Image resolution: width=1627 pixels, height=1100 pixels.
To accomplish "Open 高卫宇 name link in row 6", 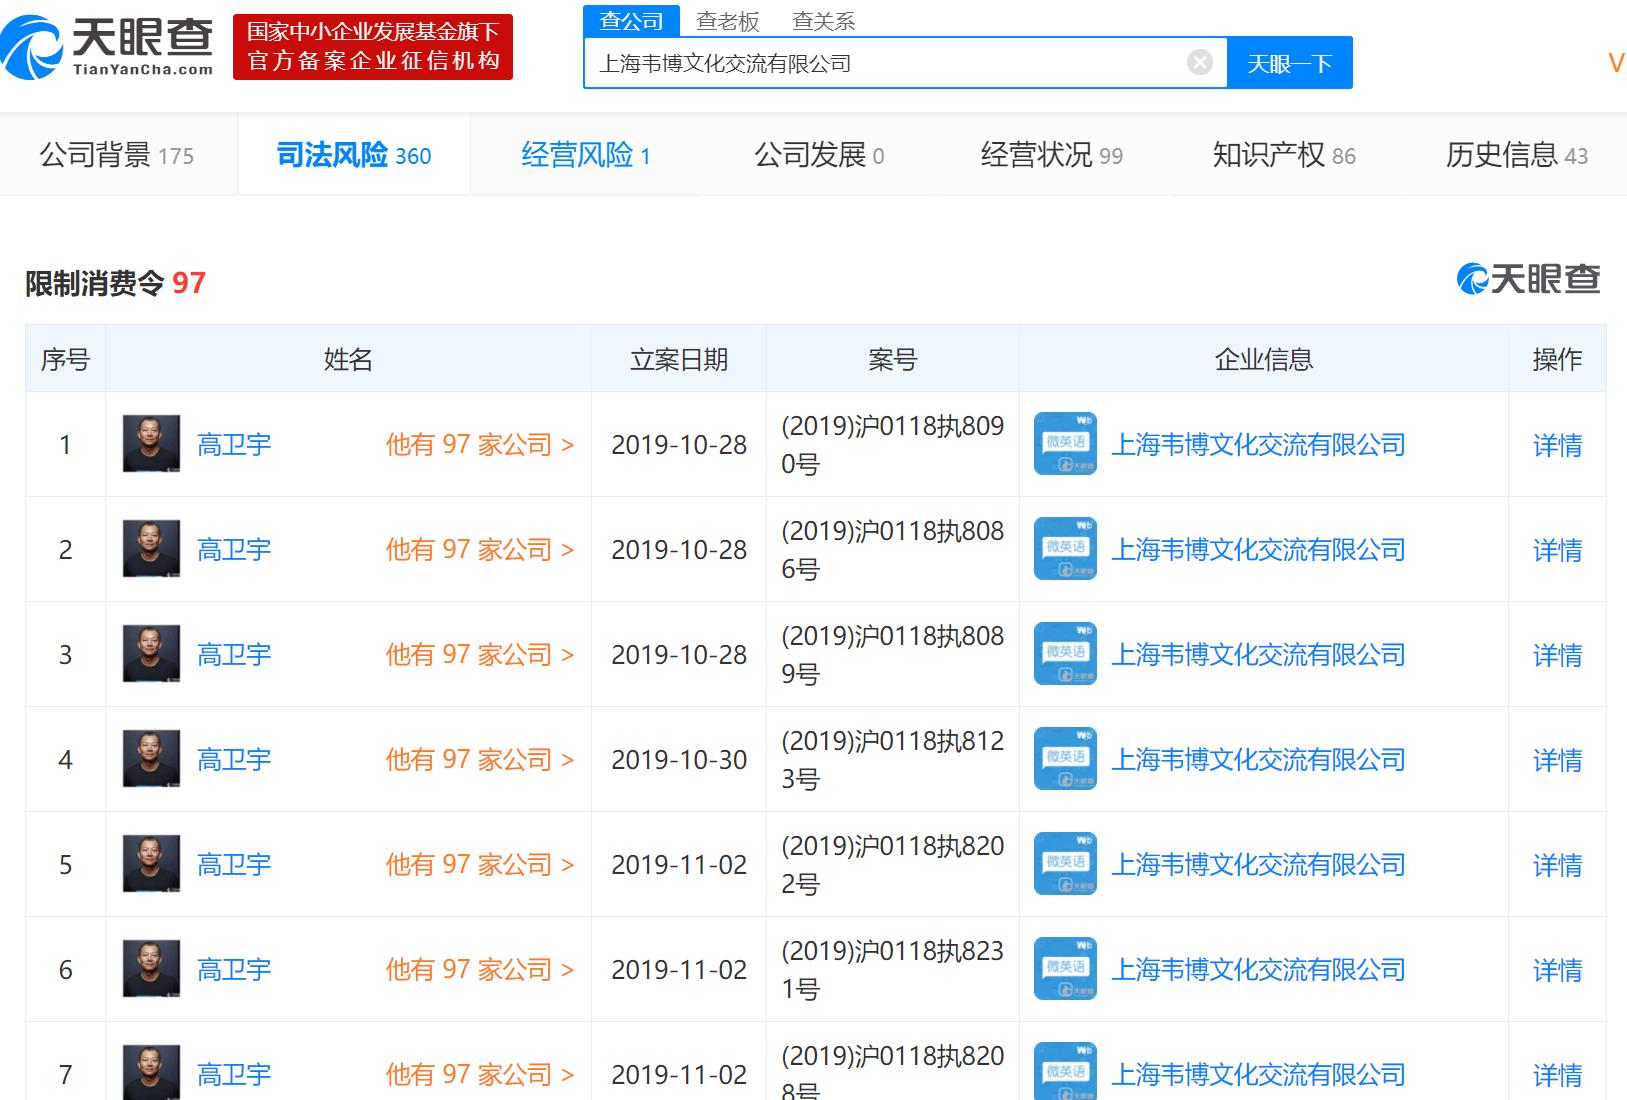I will (234, 970).
